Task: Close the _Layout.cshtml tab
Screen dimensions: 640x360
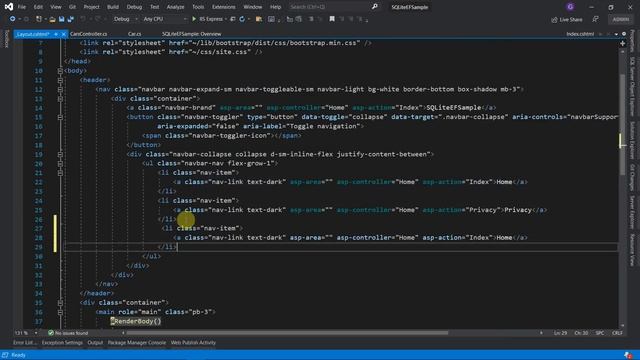Action: (64, 34)
